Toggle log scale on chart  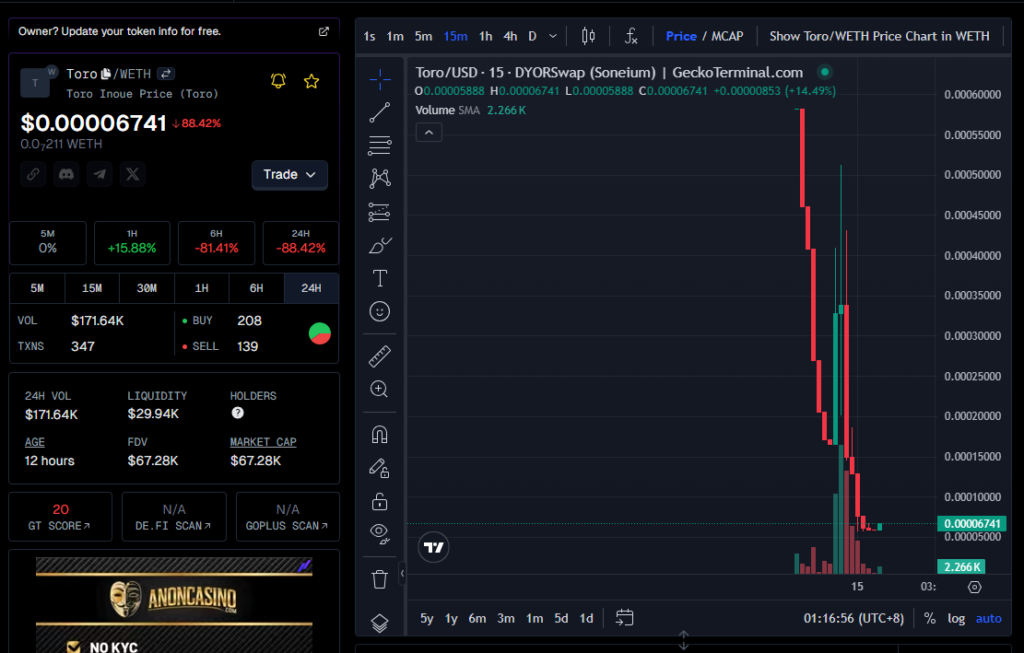tap(956, 618)
